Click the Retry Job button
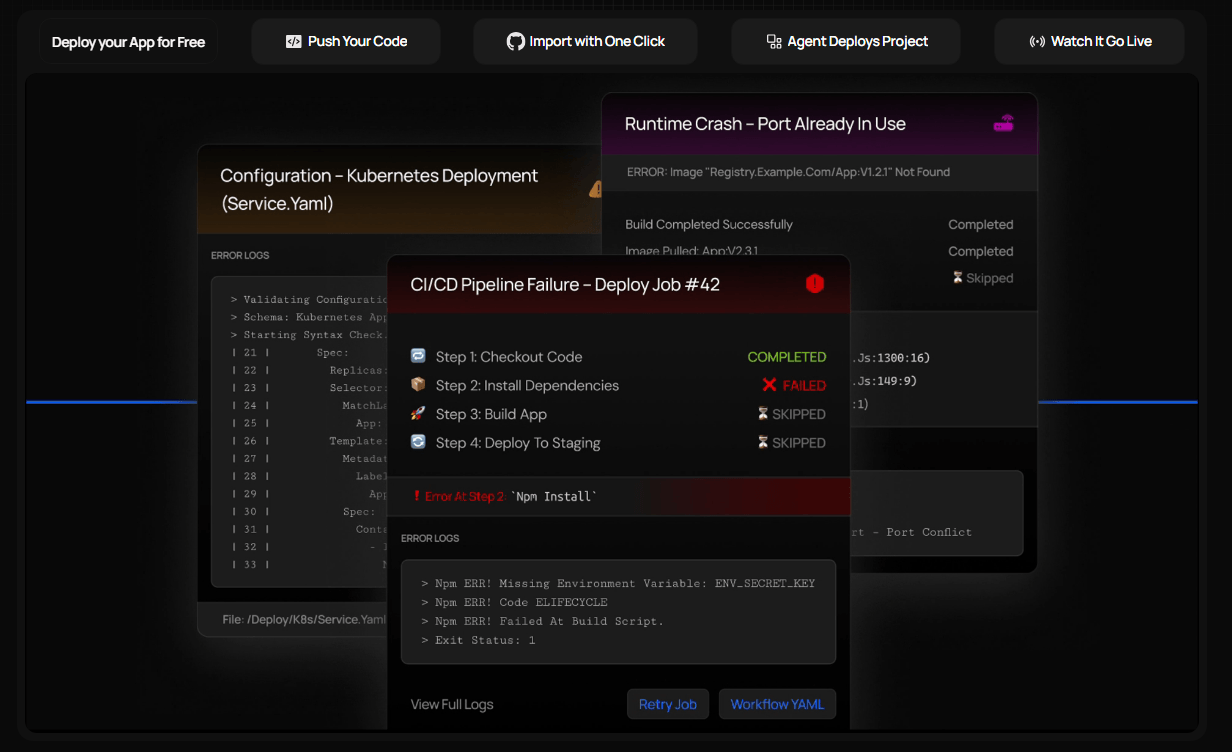 (668, 704)
